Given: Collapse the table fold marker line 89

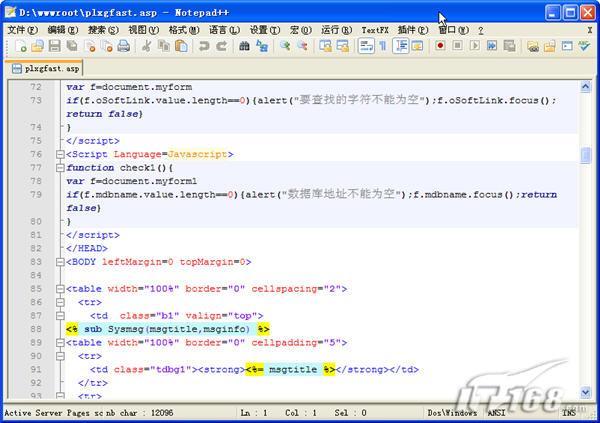Looking at the screenshot, I should (60, 343).
